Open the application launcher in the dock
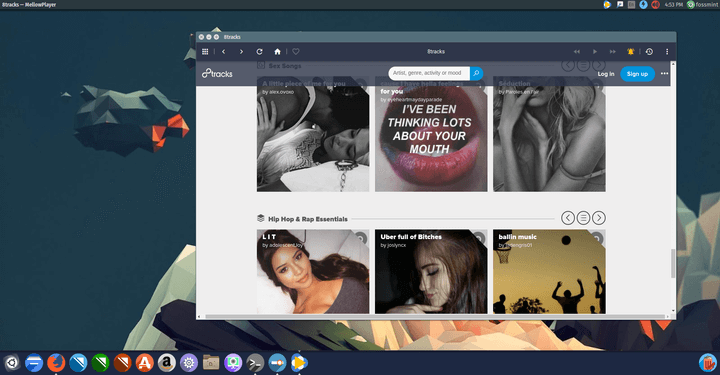The width and height of the screenshot is (720, 375). point(12,363)
